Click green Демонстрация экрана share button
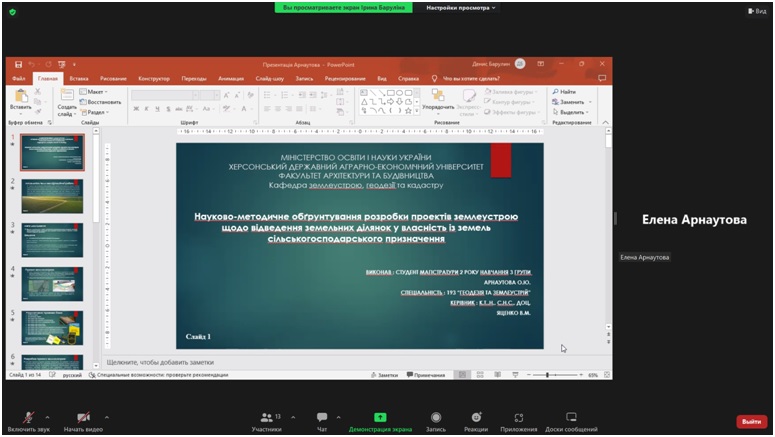This screenshot has width=775, height=437. (x=380, y=422)
